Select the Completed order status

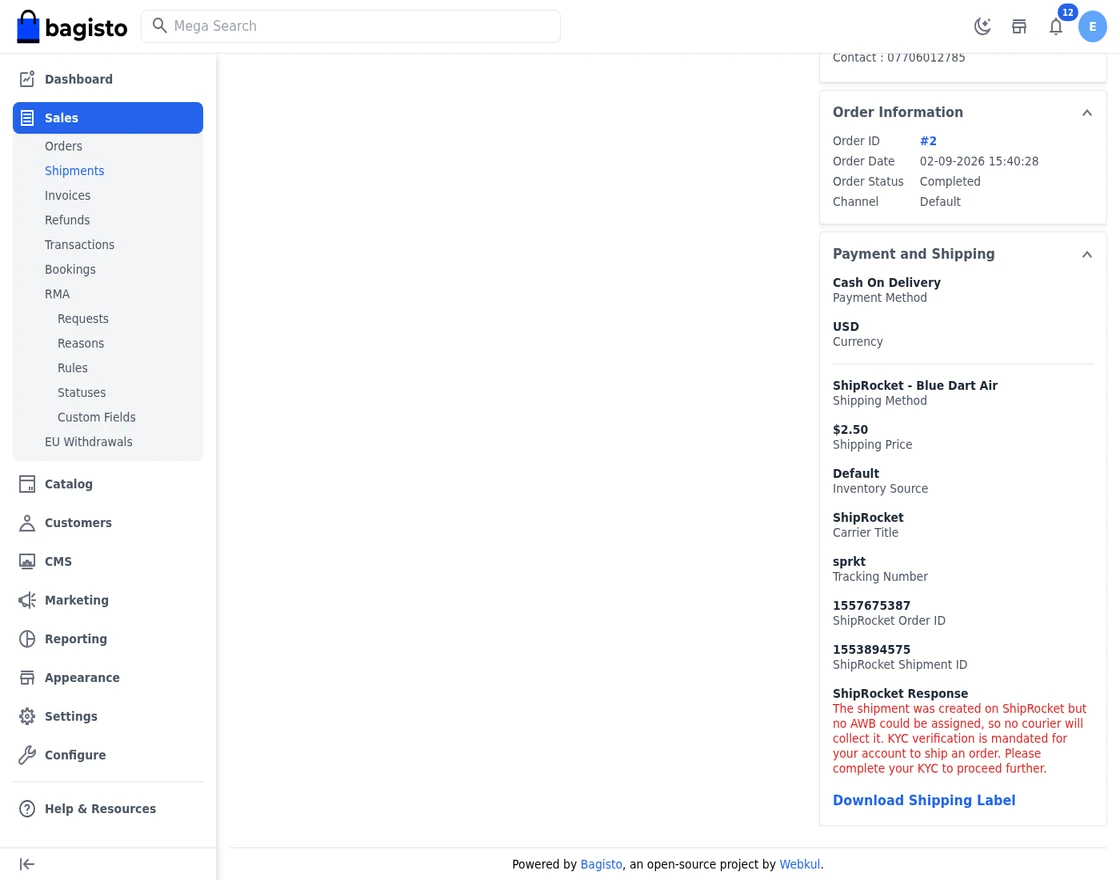[950, 181]
